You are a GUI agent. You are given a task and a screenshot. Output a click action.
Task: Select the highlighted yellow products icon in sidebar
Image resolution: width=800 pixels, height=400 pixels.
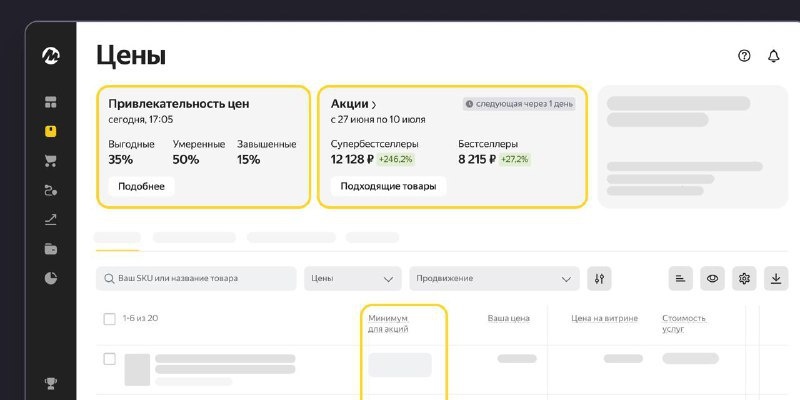pyautogui.click(x=51, y=132)
